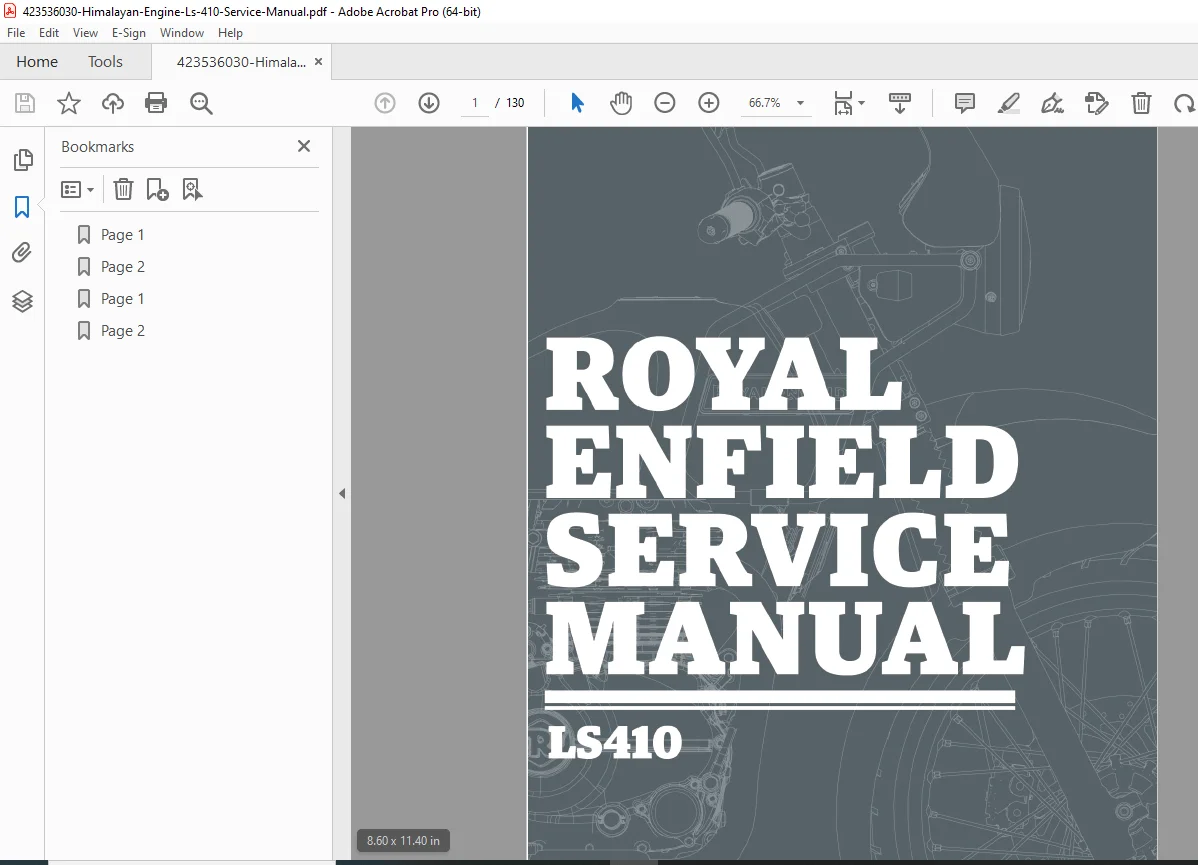This screenshot has height=865, width=1198.
Task: Select the highlight text pen
Action: (x=1009, y=103)
